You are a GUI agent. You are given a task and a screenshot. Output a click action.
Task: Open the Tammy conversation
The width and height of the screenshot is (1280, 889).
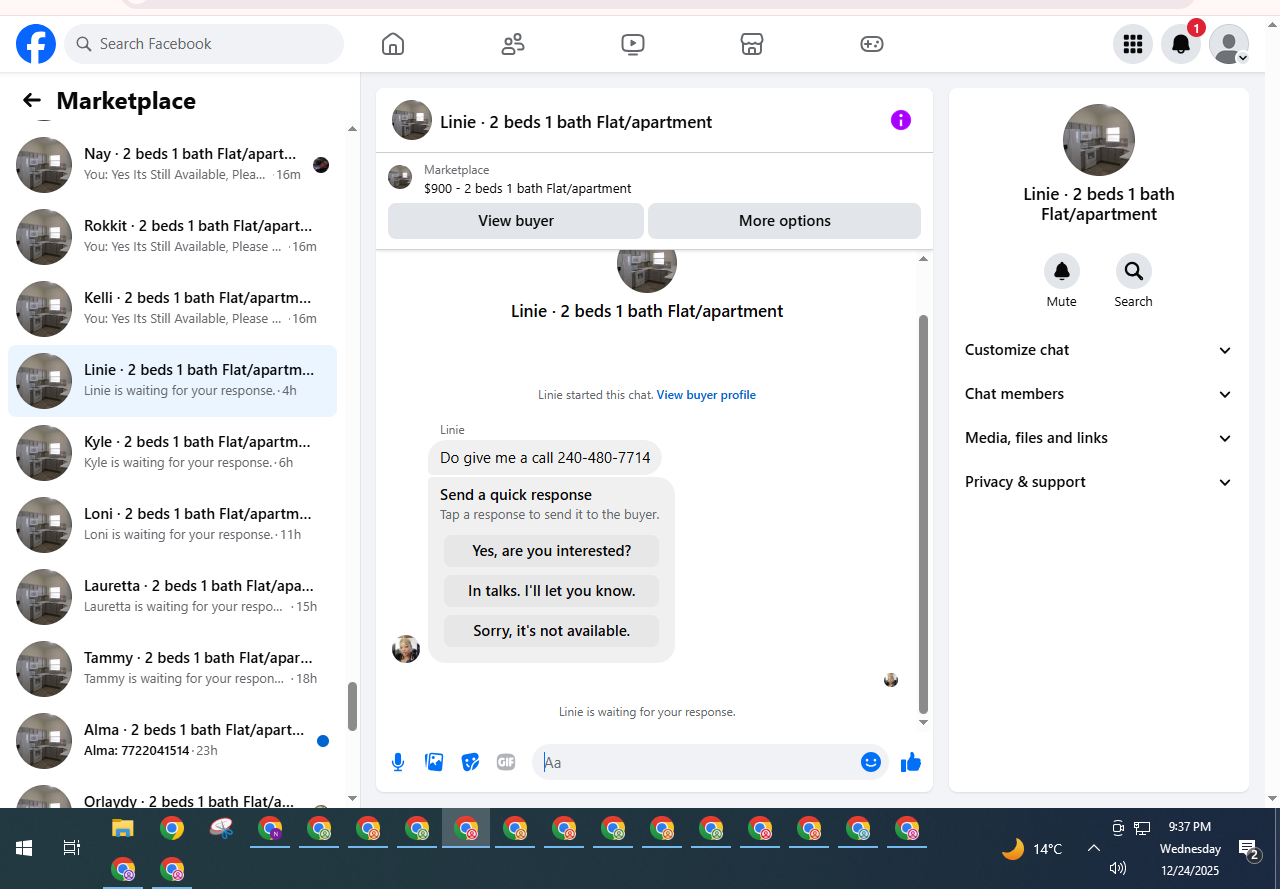[x=172, y=669]
